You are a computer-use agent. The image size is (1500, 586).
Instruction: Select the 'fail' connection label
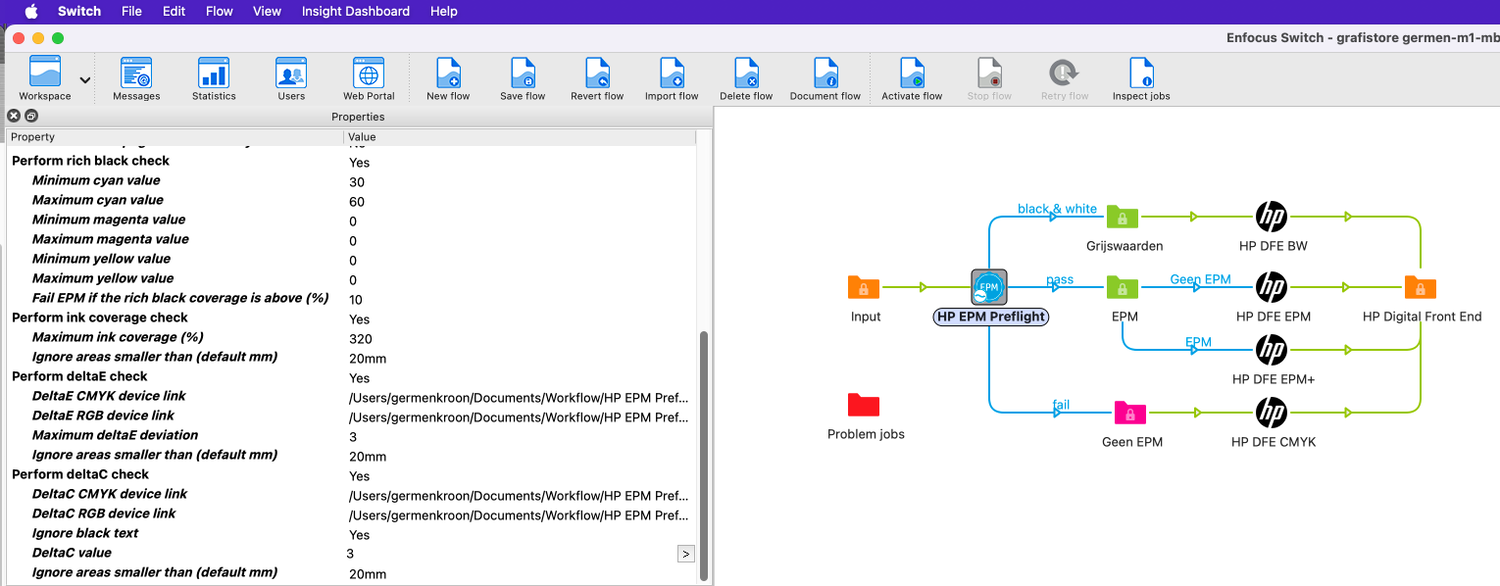[x=1061, y=405]
